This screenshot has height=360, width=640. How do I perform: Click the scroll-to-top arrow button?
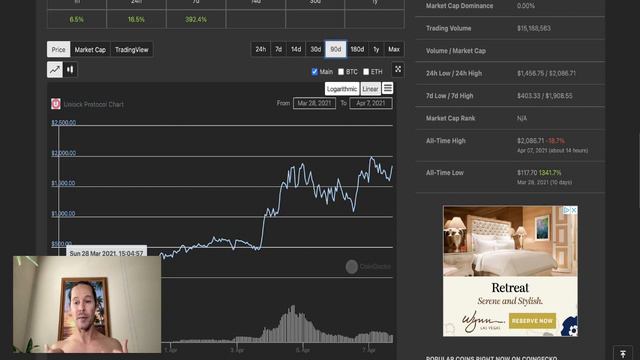tap(623, 353)
